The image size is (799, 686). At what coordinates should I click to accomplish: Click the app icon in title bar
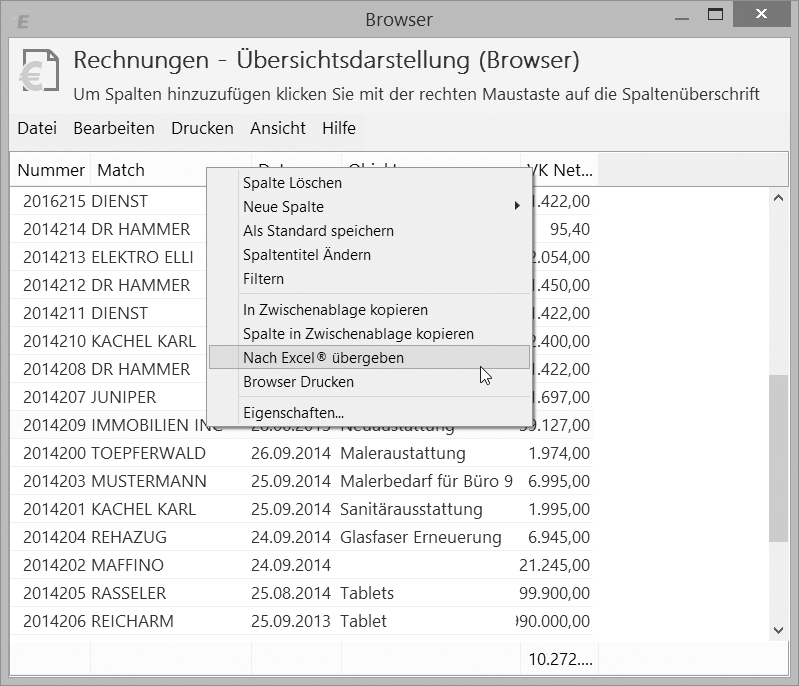click(24, 20)
